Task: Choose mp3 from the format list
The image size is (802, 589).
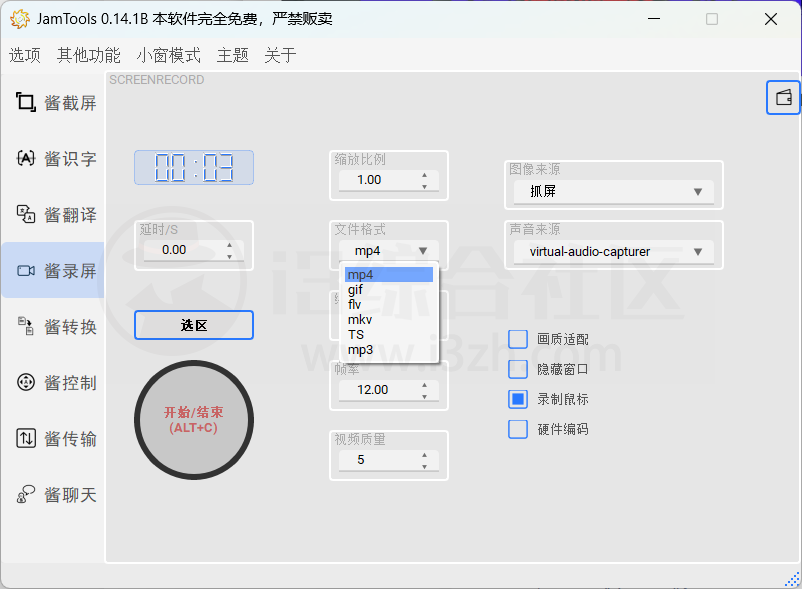Action: click(389, 350)
